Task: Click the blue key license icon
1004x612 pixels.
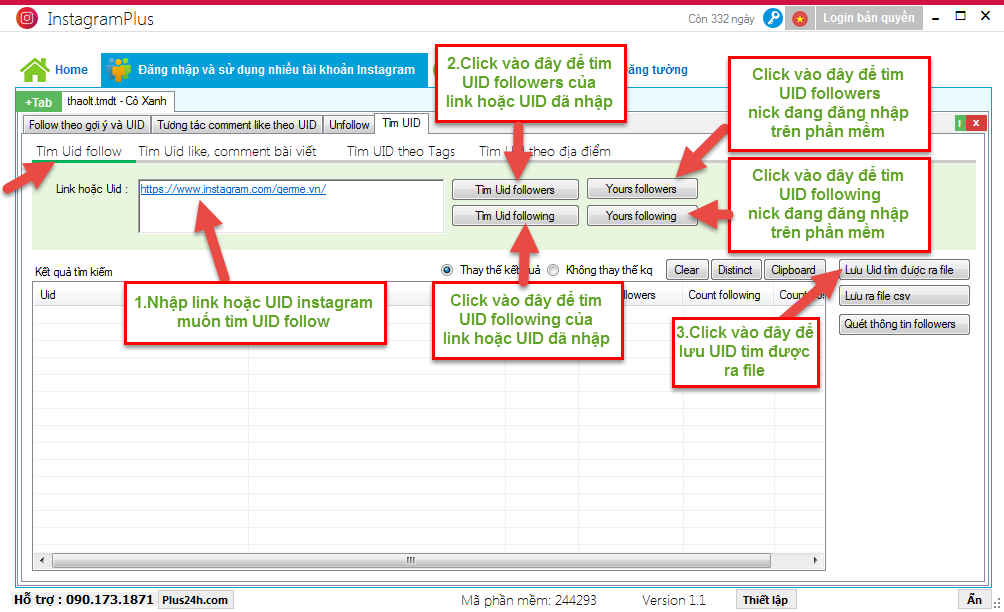Action: [x=773, y=19]
